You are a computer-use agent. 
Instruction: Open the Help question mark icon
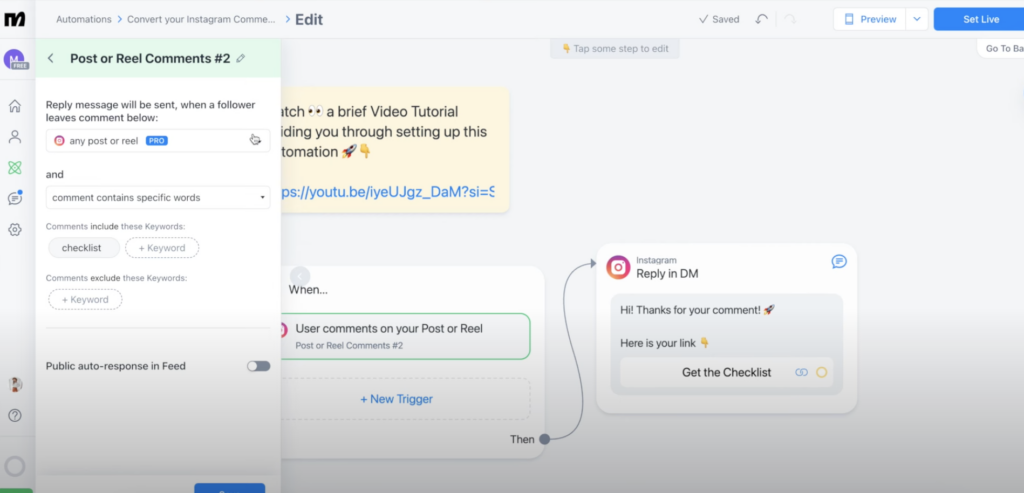click(14, 415)
